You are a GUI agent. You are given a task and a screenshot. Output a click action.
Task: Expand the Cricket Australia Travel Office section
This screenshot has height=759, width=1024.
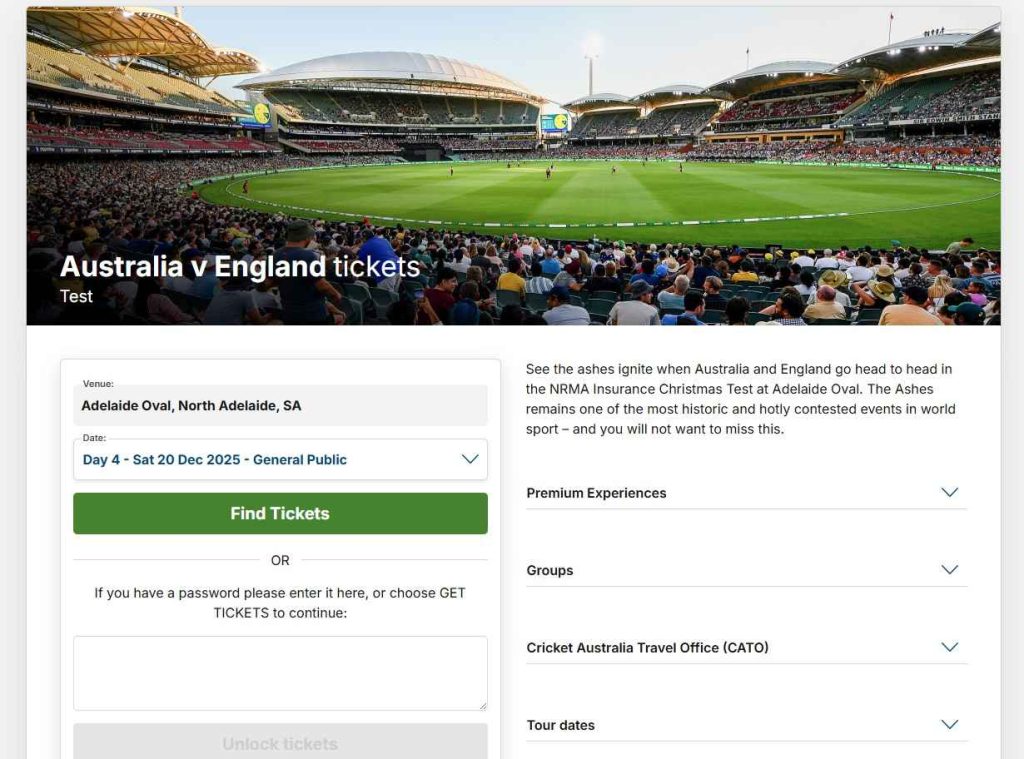click(648, 647)
